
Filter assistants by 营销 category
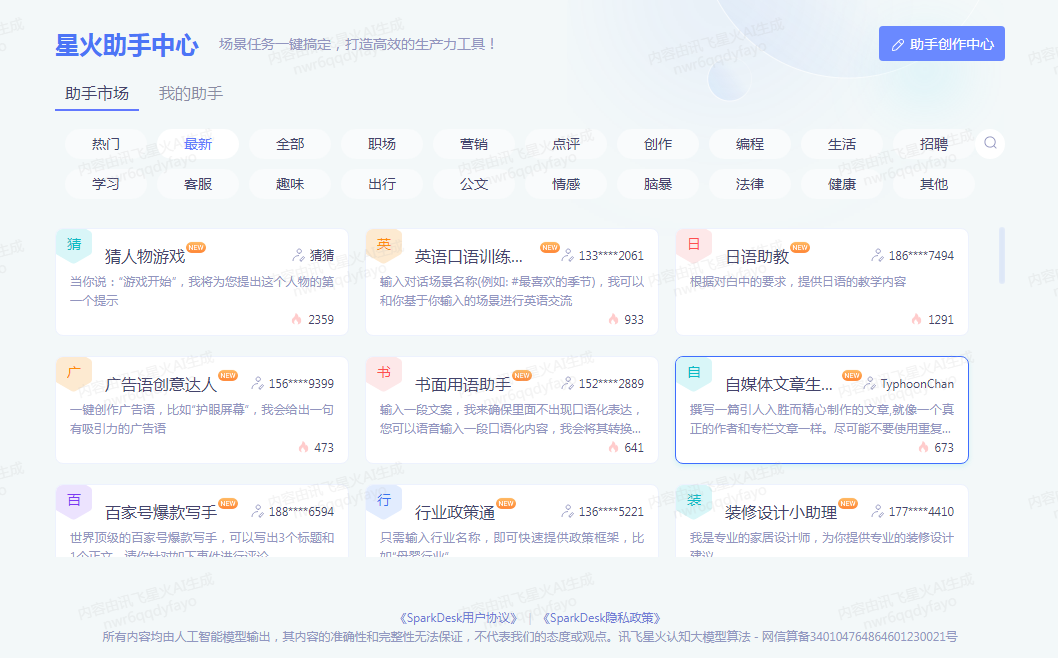(x=474, y=144)
